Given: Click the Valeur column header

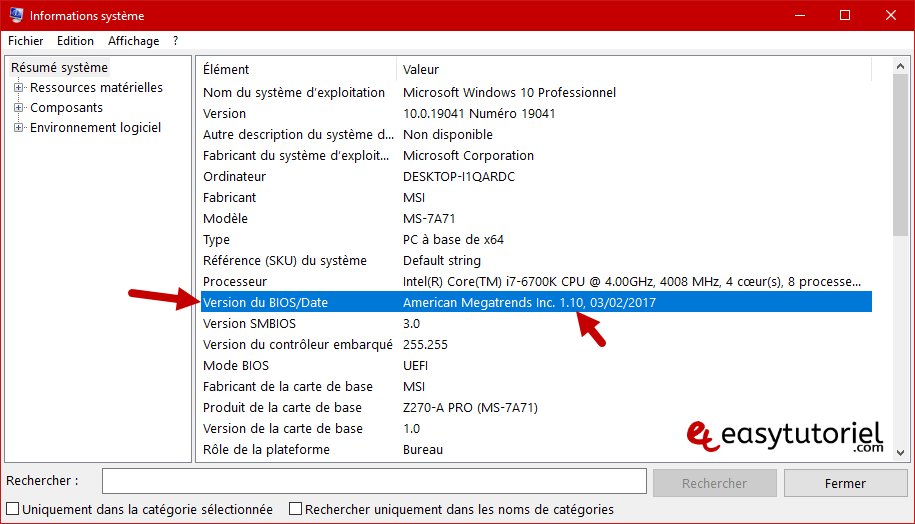Looking at the screenshot, I should pyautogui.click(x=634, y=69).
